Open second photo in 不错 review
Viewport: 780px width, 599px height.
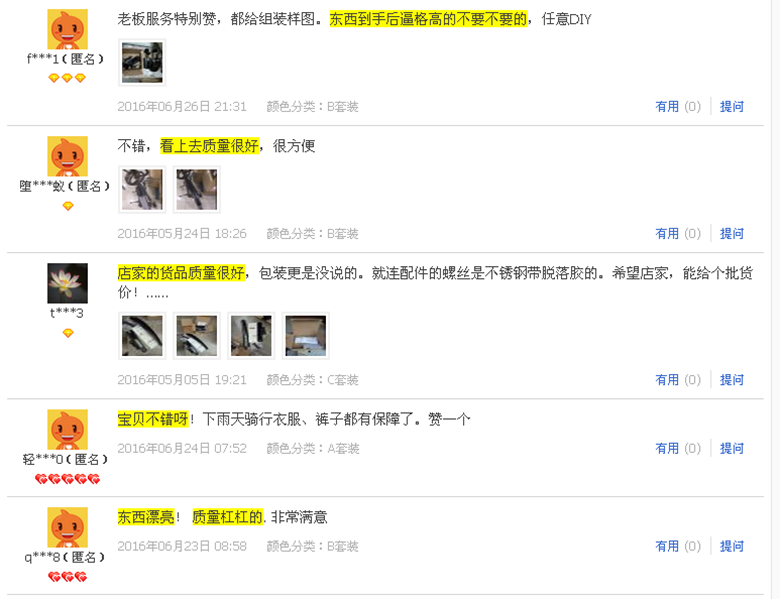[x=196, y=190]
